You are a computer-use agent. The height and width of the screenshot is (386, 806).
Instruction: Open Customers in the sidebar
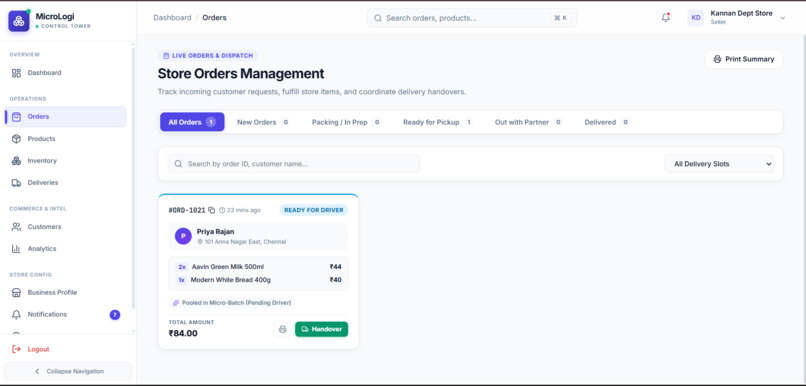coord(65,227)
